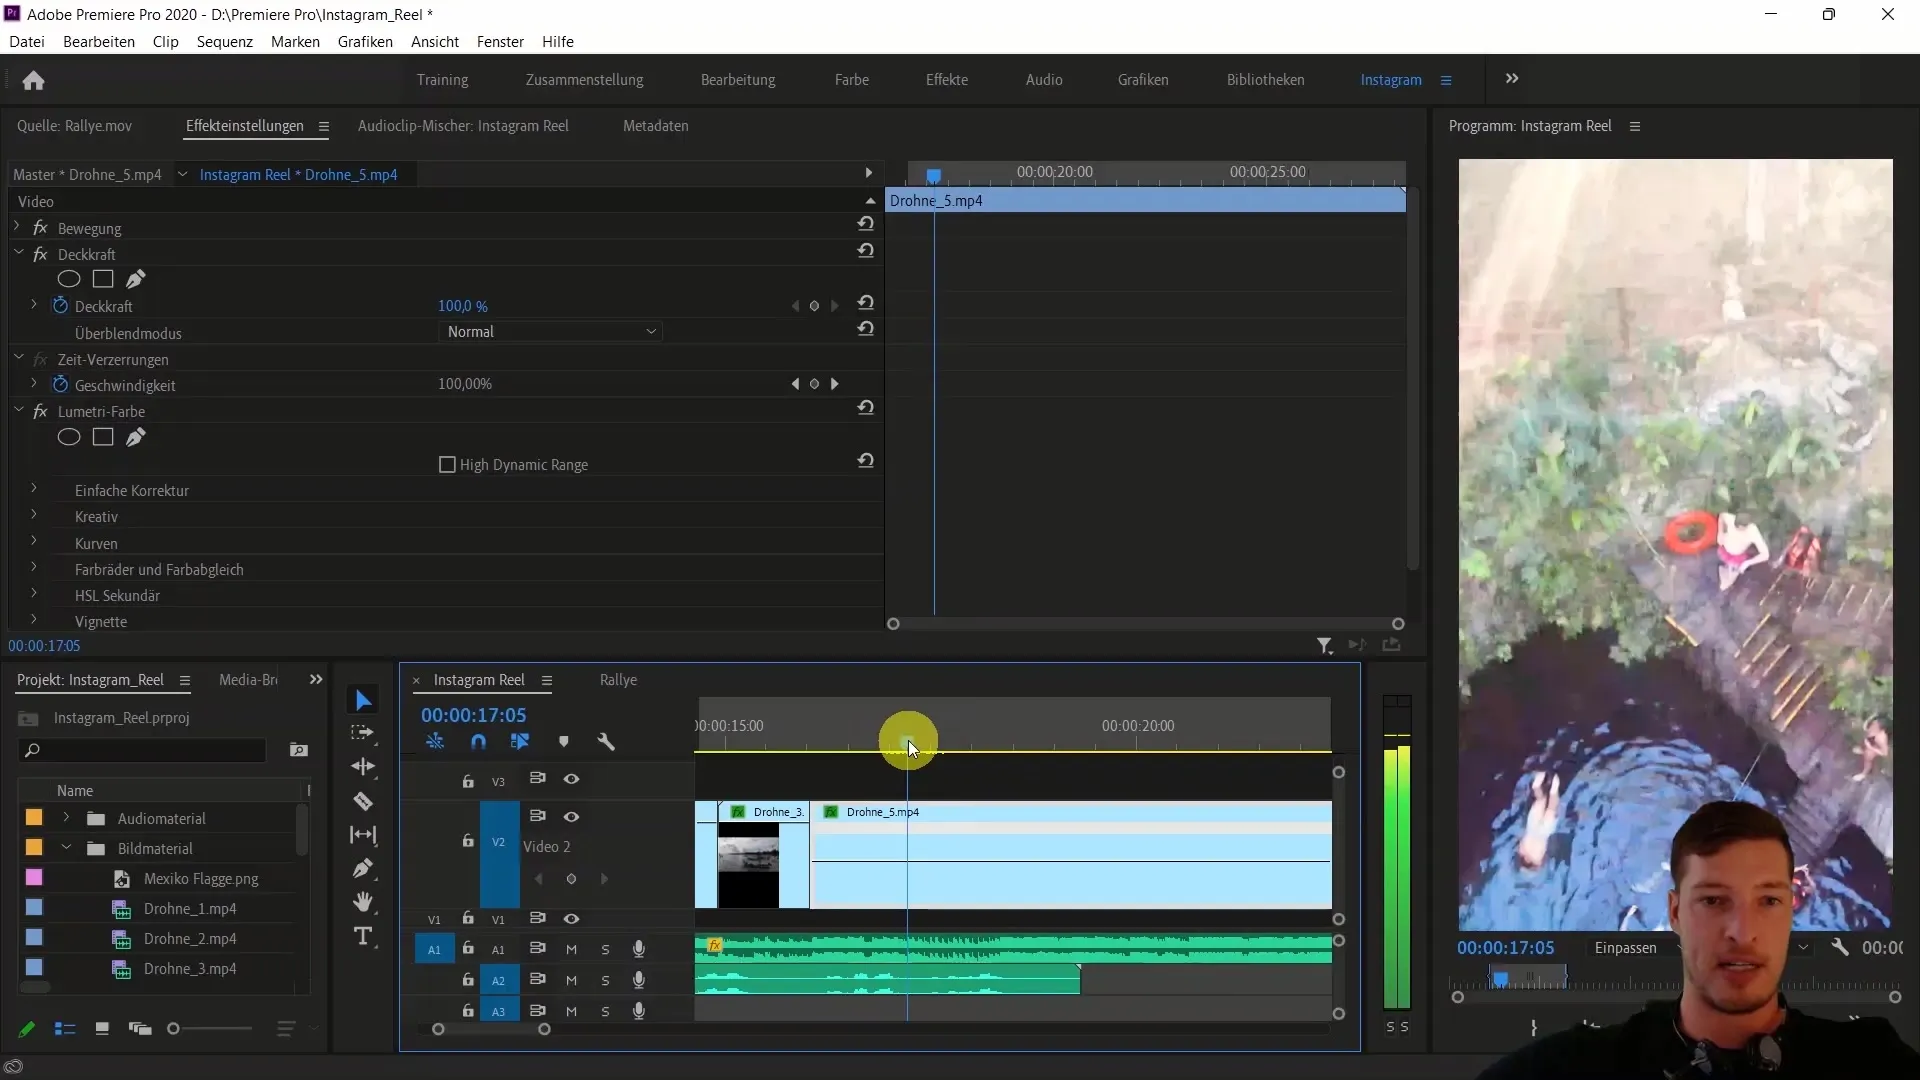Open the Fenster menu

pyautogui.click(x=500, y=42)
